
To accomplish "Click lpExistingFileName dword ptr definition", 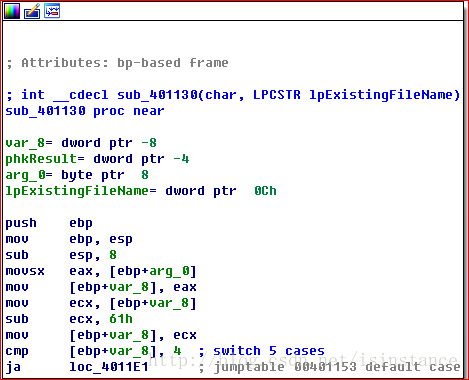I will point(141,191).
